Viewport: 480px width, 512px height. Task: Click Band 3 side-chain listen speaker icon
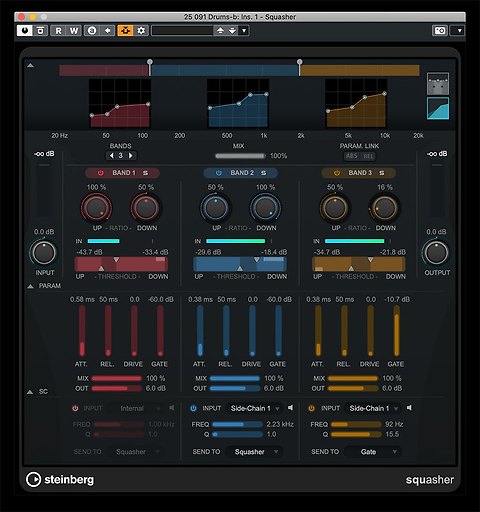pyautogui.click(x=409, y=408)
